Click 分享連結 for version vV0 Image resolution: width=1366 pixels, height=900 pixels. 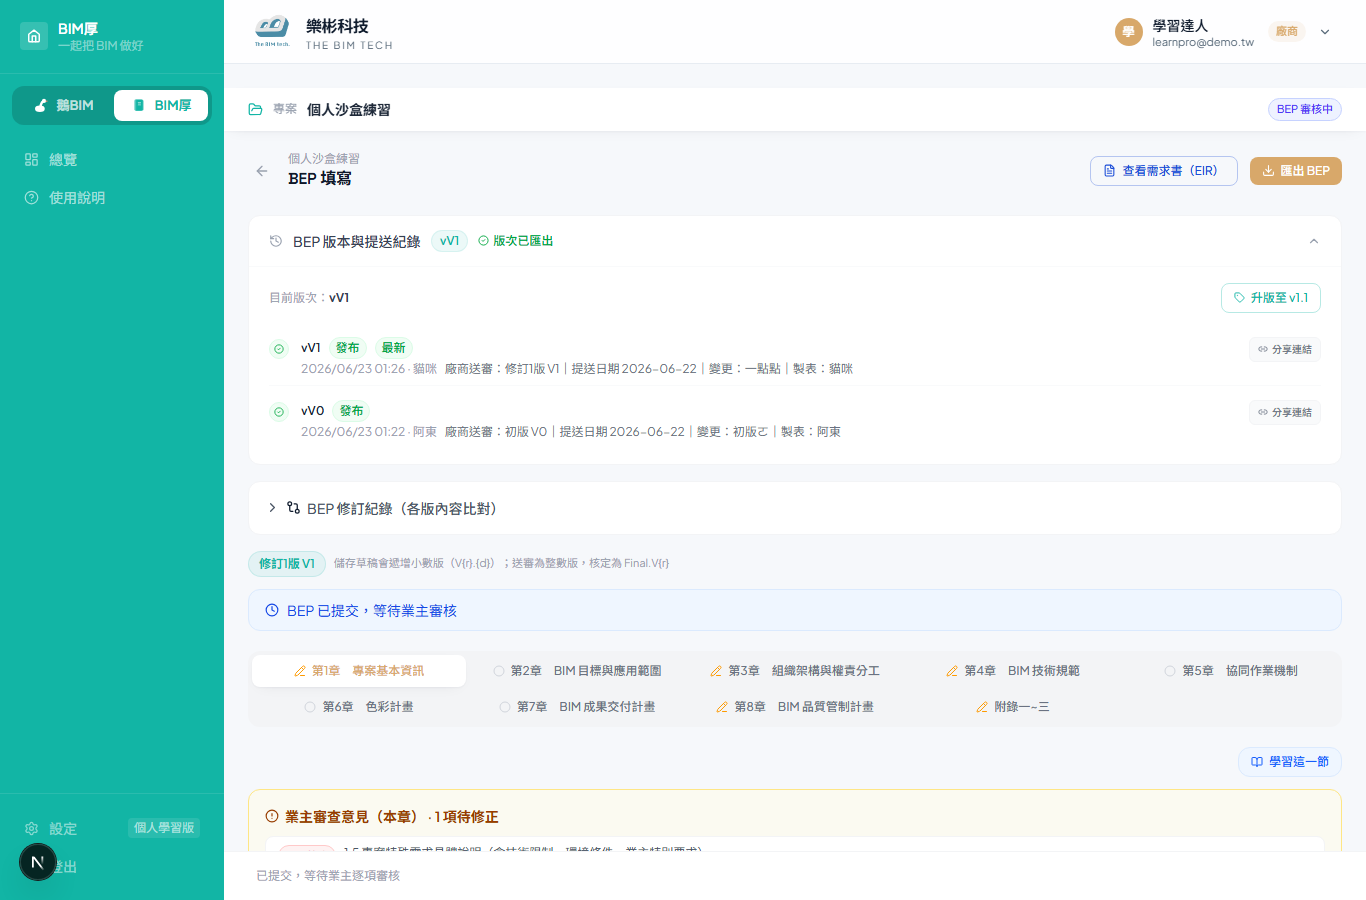[1285, 412]
